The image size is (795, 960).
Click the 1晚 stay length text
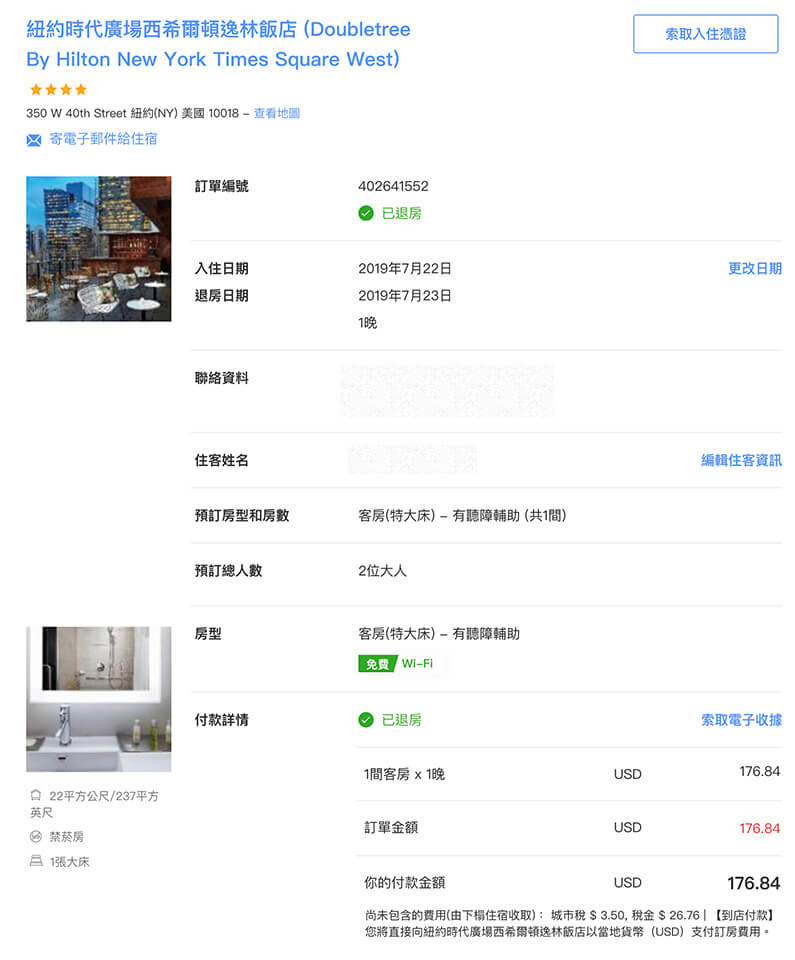tap(367, 323)
